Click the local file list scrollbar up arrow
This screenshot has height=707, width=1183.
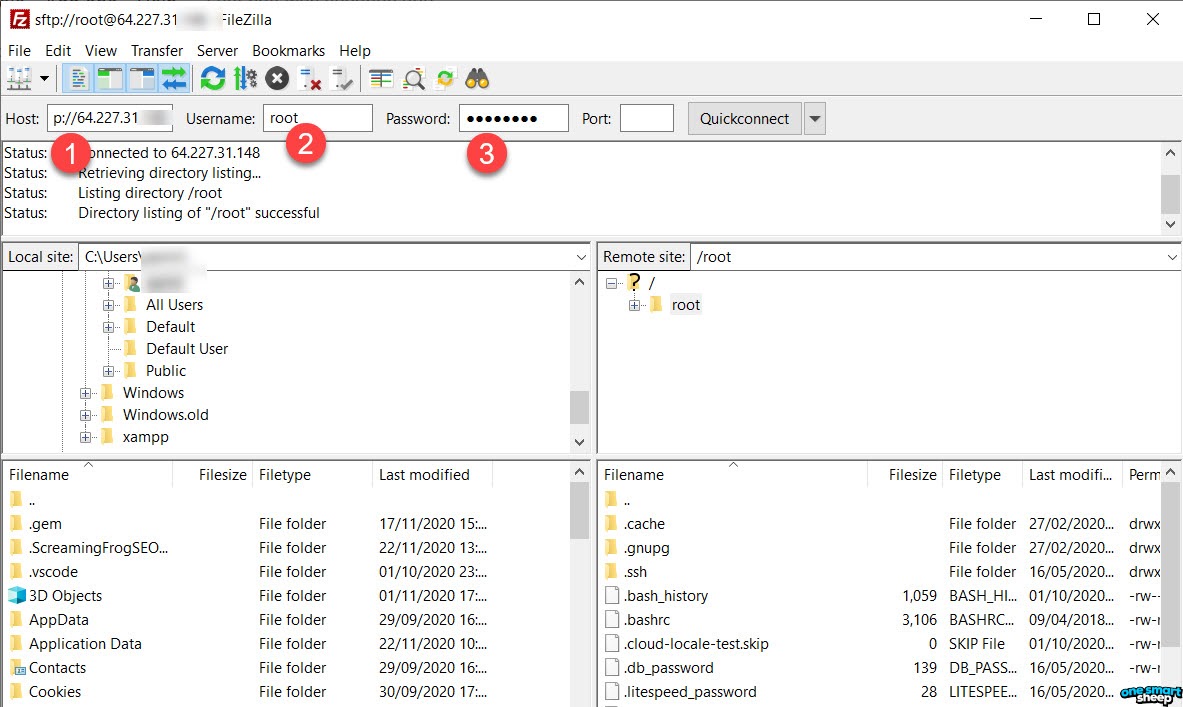click(x=579, y=472)
